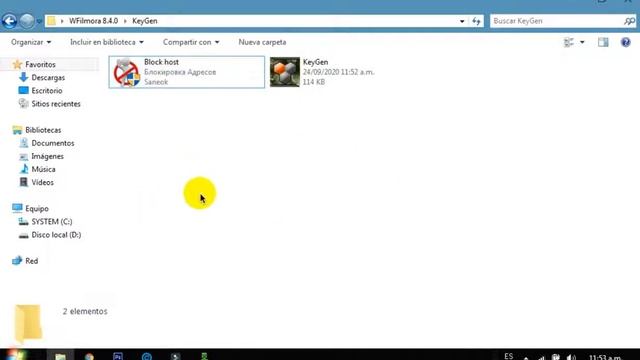The width and height of the screenshot is (640, 360).
Task: Click the Favoritos star icon
Action: [x=17, y=64]
